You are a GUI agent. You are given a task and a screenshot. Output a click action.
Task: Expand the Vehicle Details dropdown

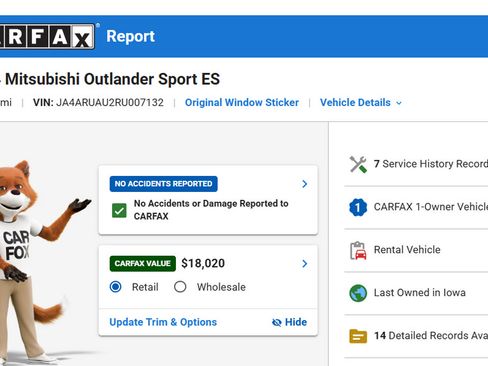[361, 103]
